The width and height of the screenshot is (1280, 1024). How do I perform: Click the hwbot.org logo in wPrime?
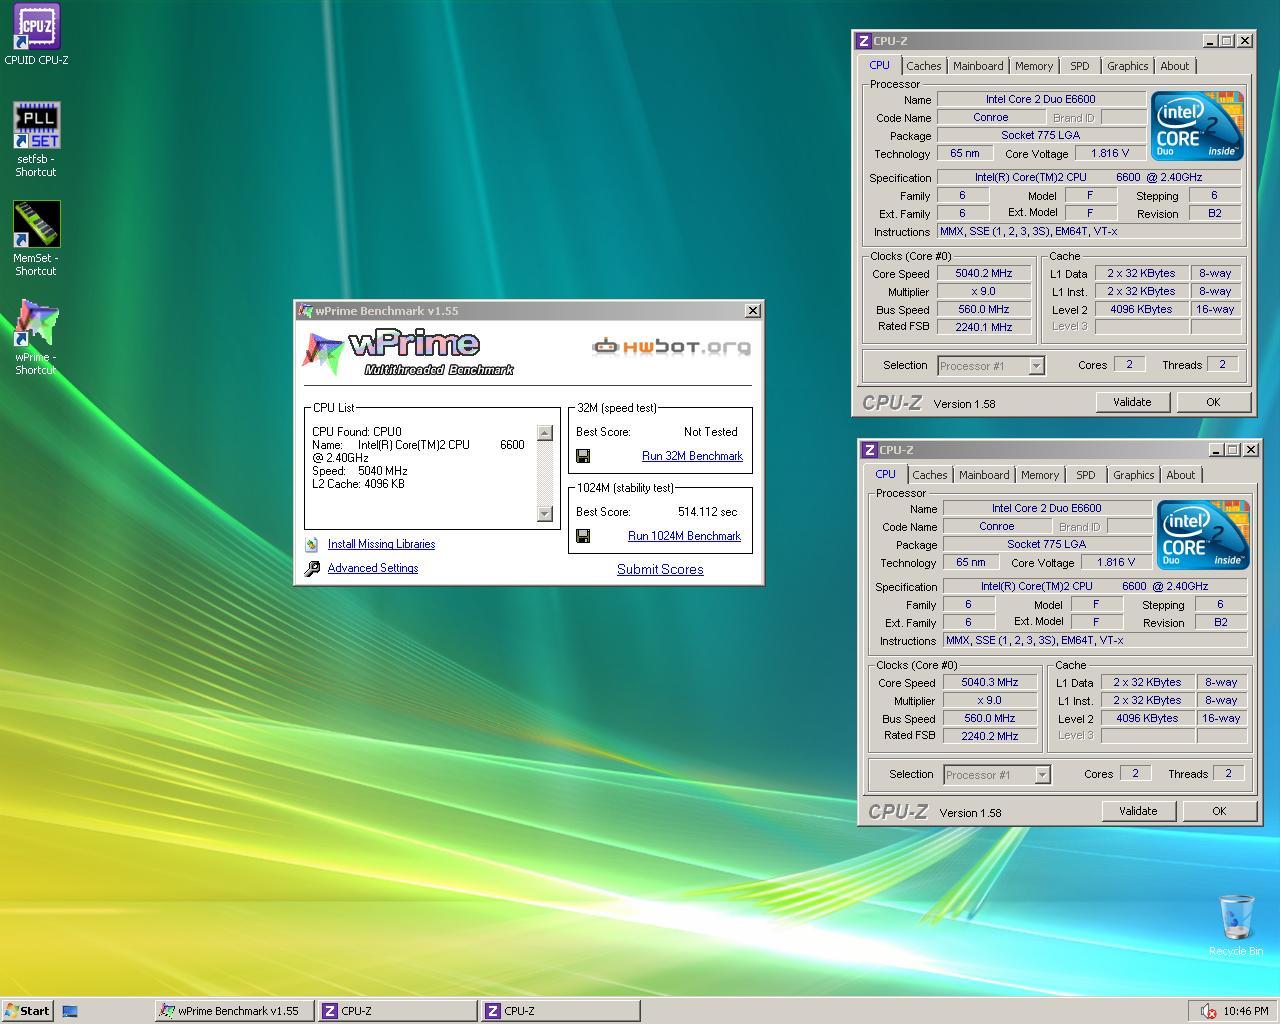click(671, 347)
